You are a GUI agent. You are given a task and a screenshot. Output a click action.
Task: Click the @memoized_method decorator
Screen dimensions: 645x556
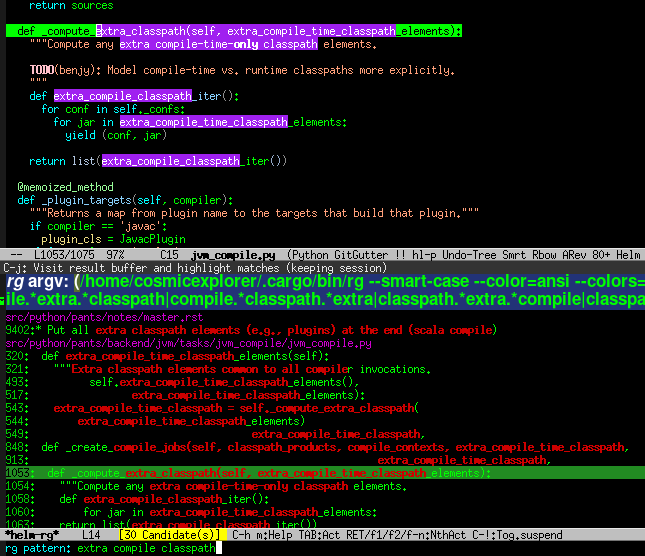click(65, 187)
